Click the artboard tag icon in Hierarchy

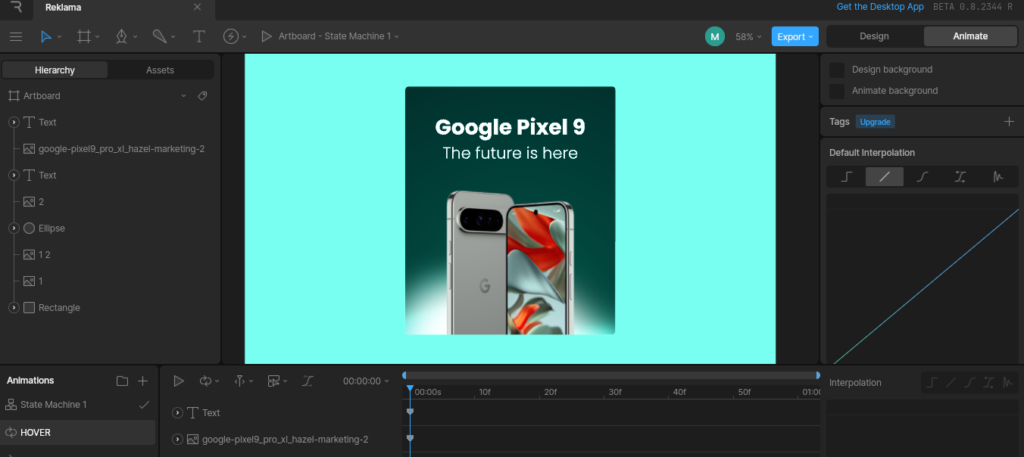coord(202,95)
